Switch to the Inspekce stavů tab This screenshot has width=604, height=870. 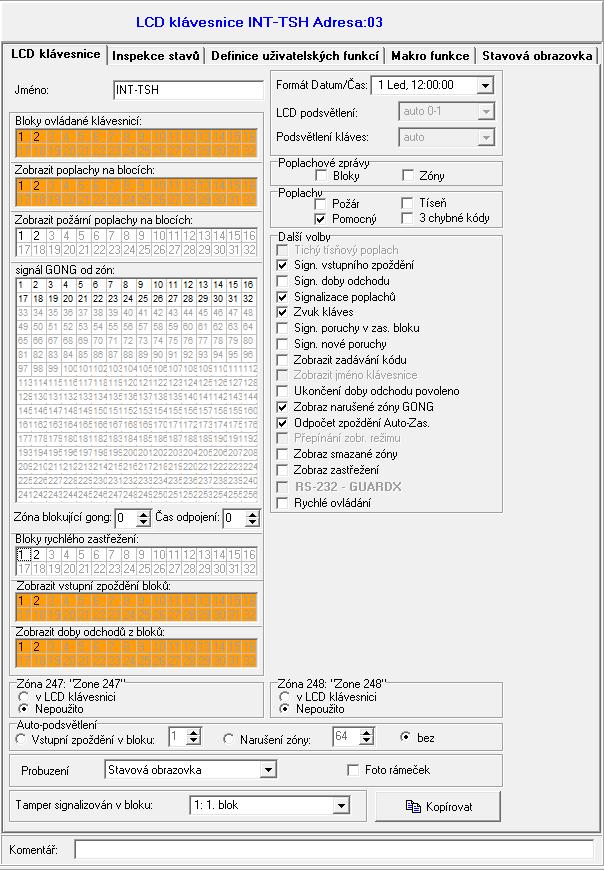[156, 55]
